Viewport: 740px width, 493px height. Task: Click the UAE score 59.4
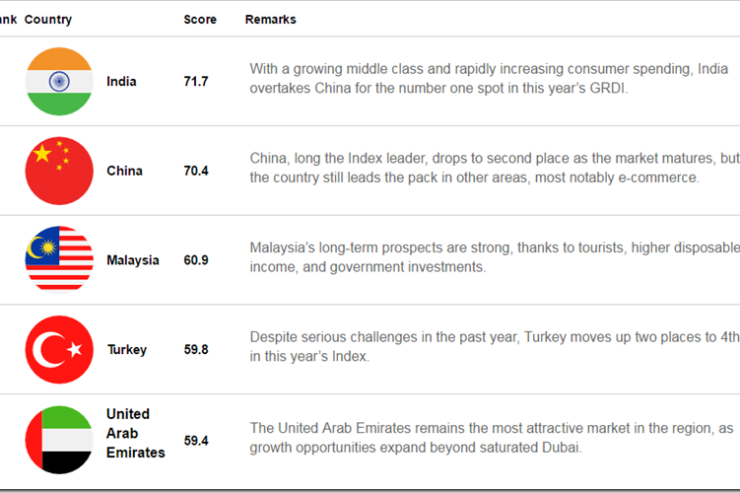click(196, 441)
